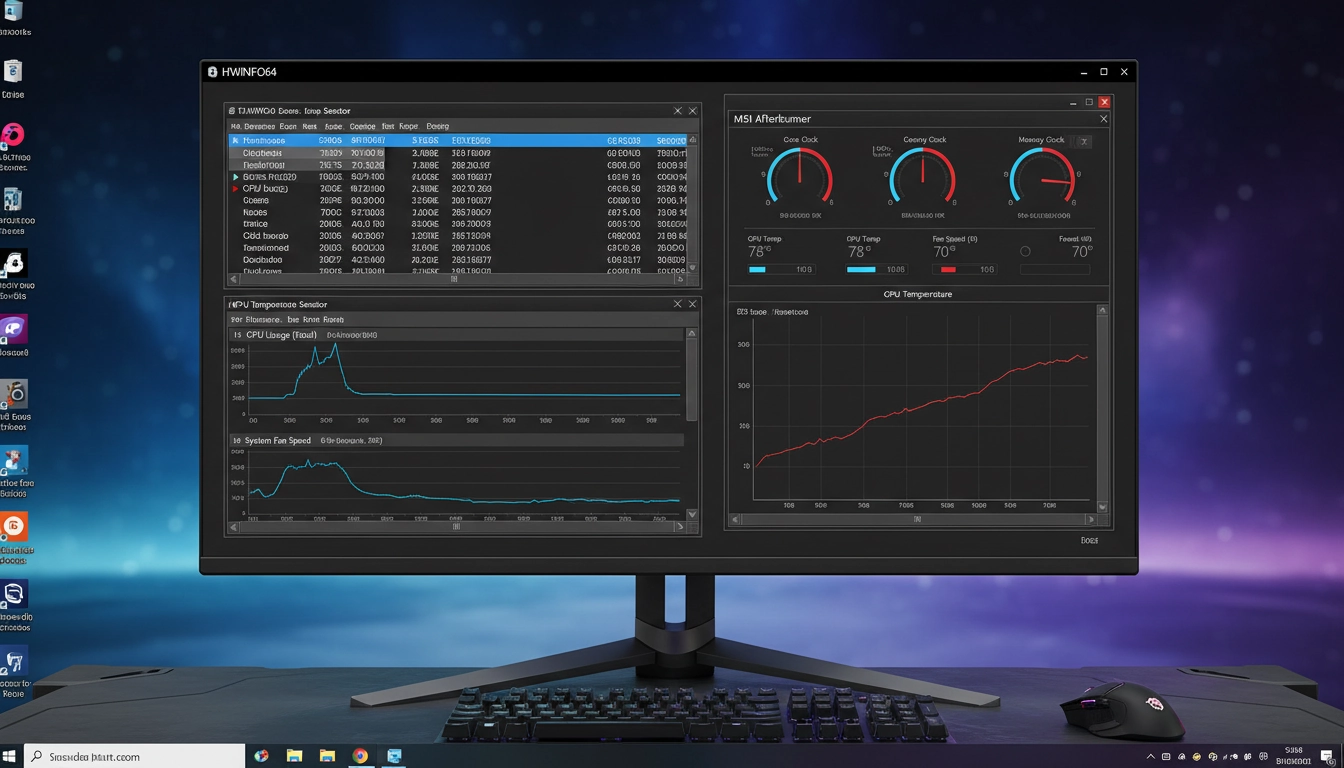Open the Windows Start menu
The image size is (1344, 768).
[x=10, y=757]
